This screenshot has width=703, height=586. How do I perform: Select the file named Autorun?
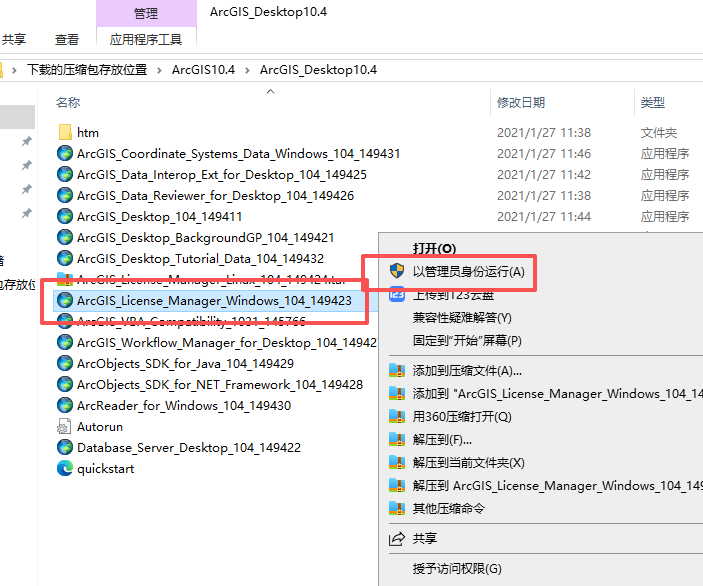[100, 426]
